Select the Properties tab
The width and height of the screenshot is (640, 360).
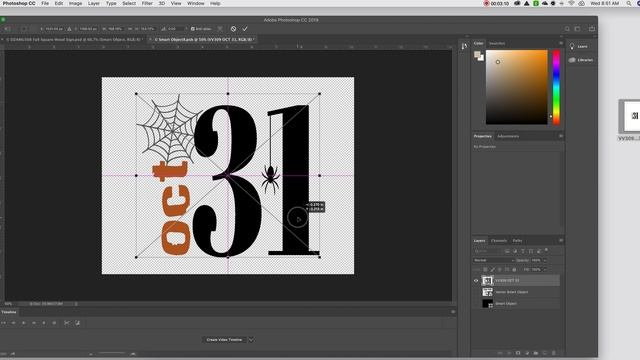(x=482, y=136)
